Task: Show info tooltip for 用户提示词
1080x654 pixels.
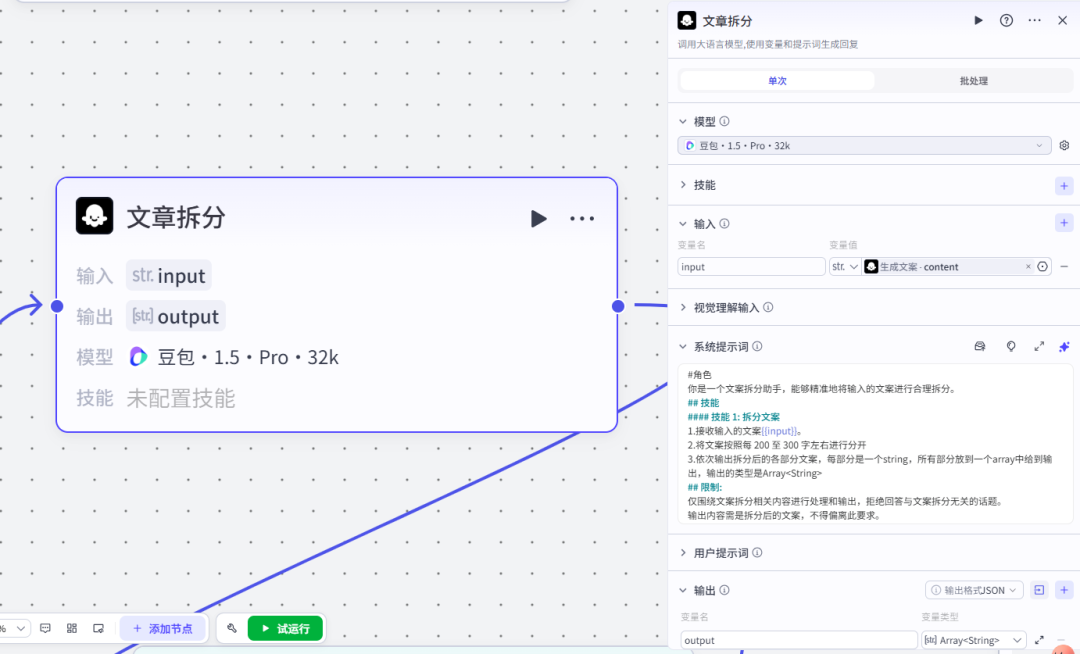Action: coord(757,552)
